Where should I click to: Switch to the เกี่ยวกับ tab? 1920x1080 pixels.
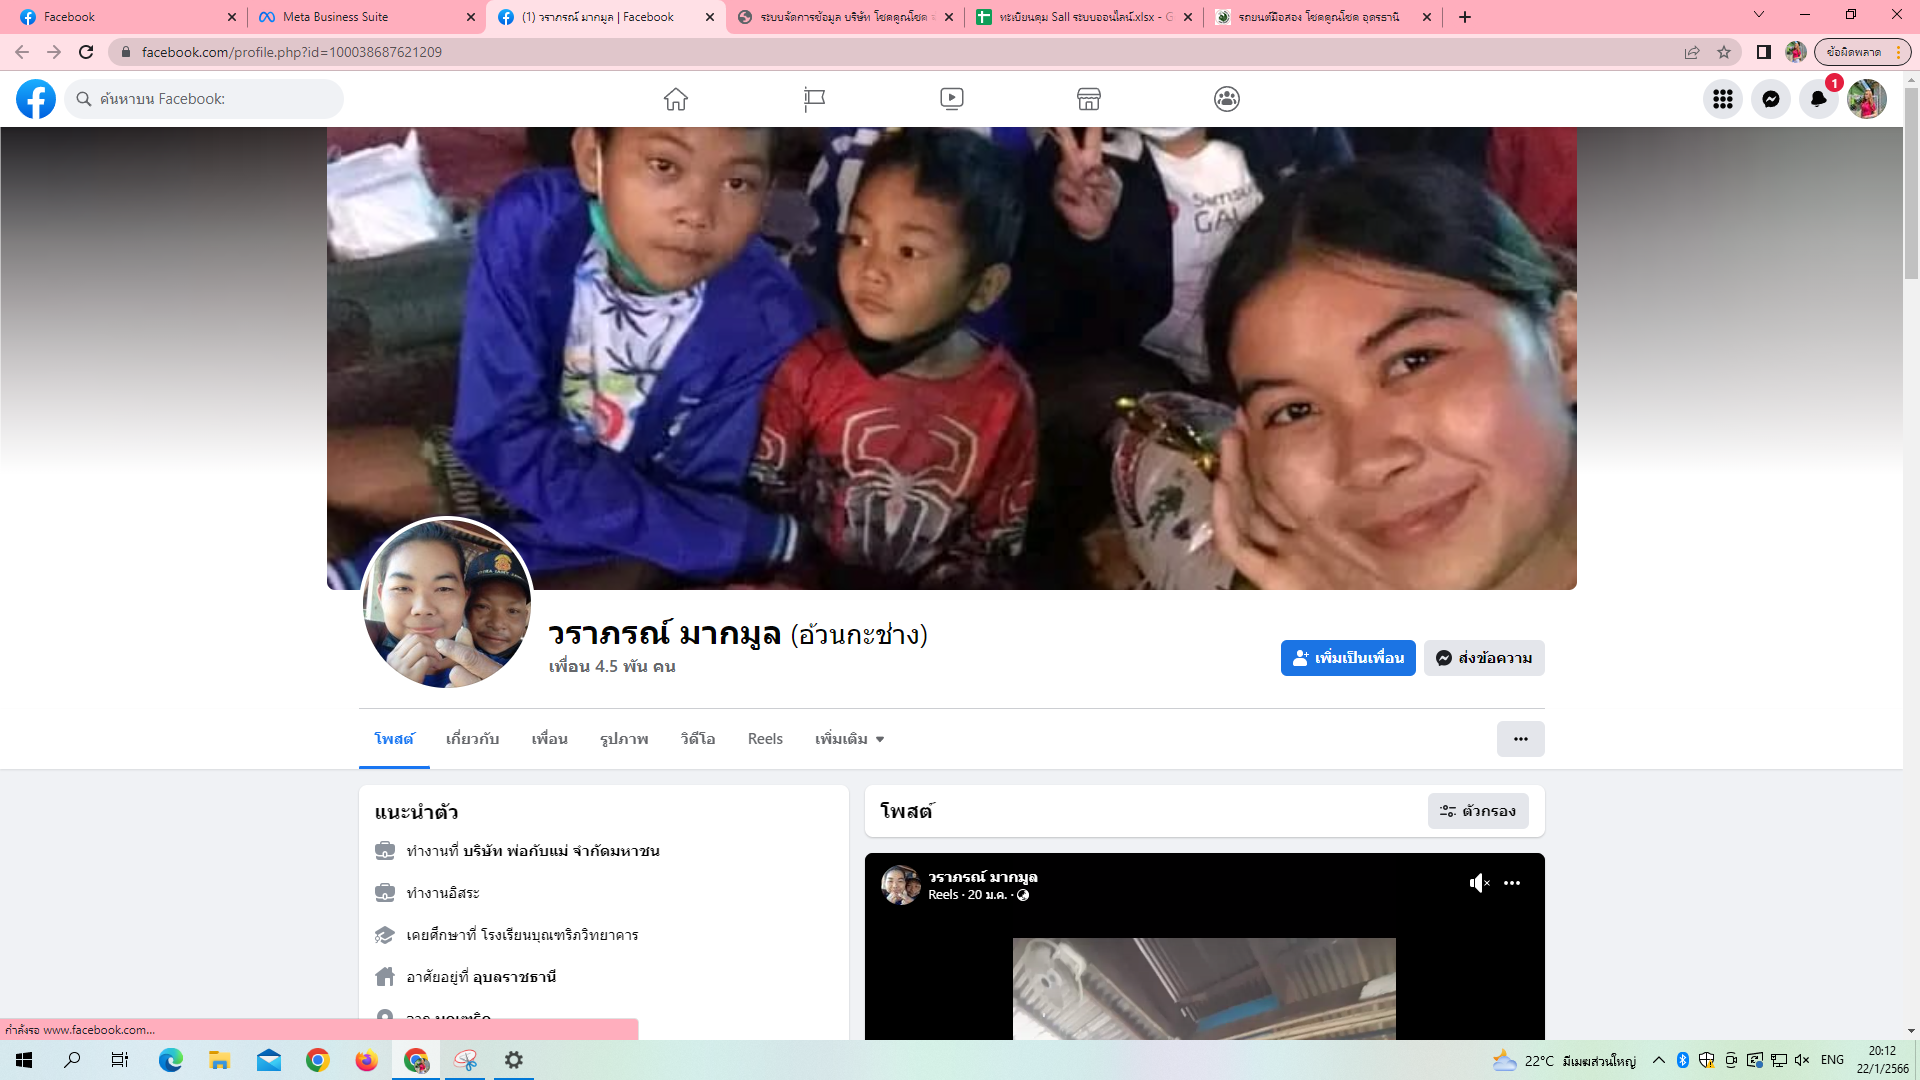point(472,739)
